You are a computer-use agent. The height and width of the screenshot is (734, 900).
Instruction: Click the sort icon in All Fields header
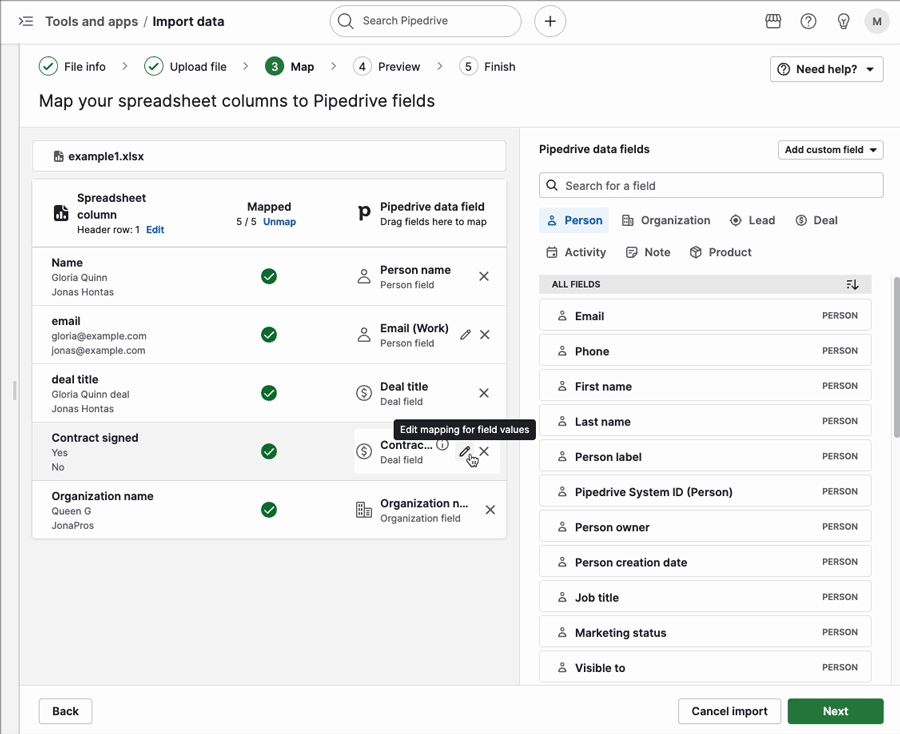[852, 285]
